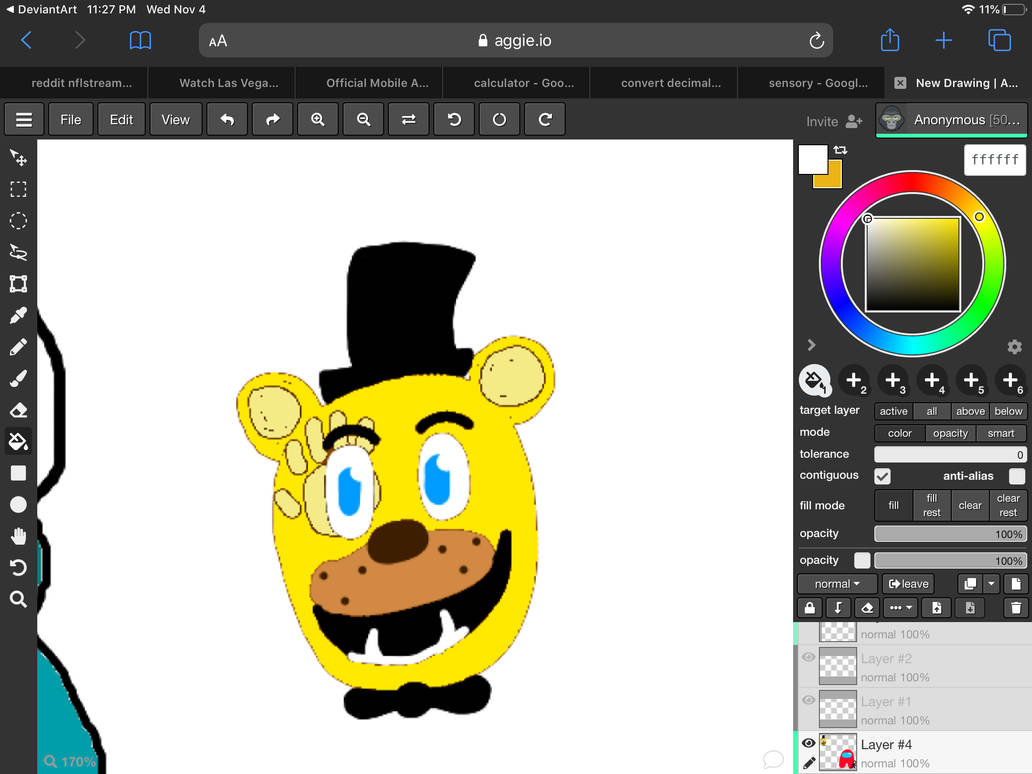This screenshot has height=774, width=1032.
Task: Set target layer to above
Action: [970, 411]
